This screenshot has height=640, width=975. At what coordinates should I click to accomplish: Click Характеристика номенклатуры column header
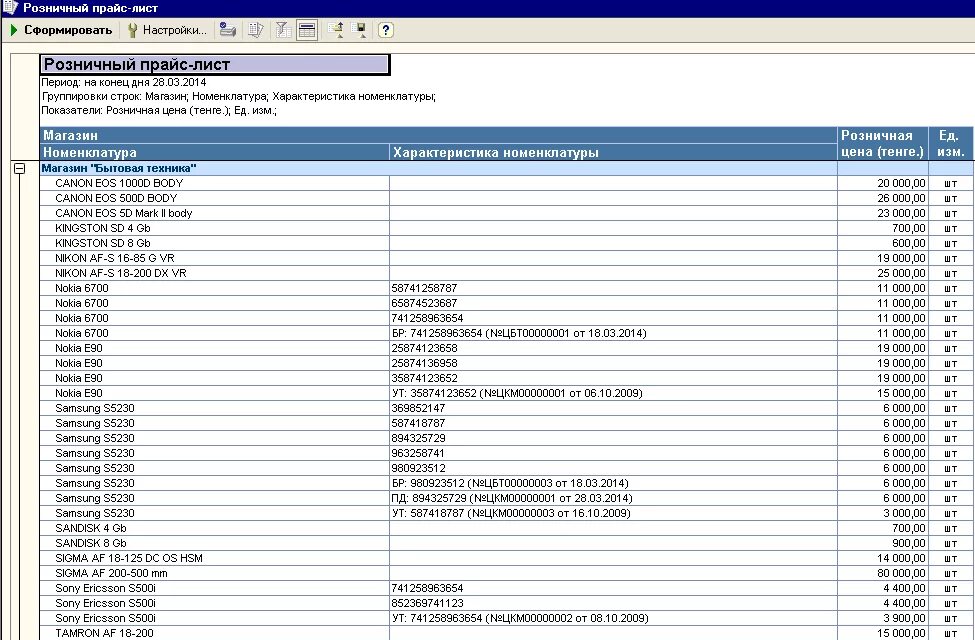click(613, 152)
